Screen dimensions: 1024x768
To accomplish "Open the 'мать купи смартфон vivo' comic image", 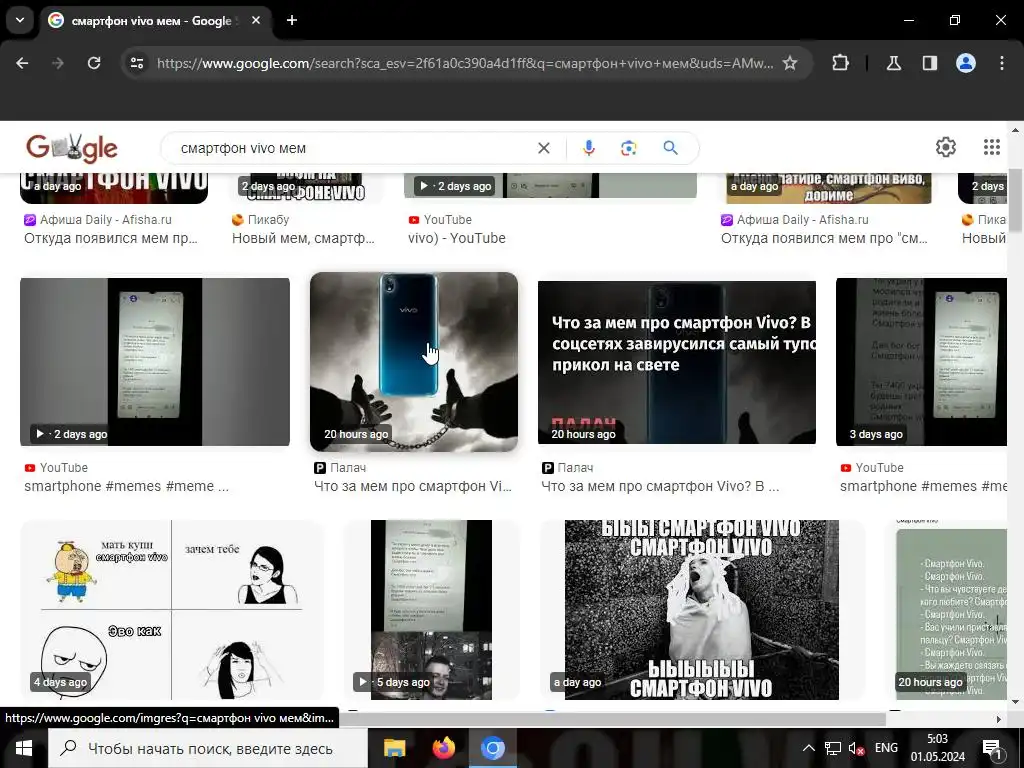I will point(172,610).
